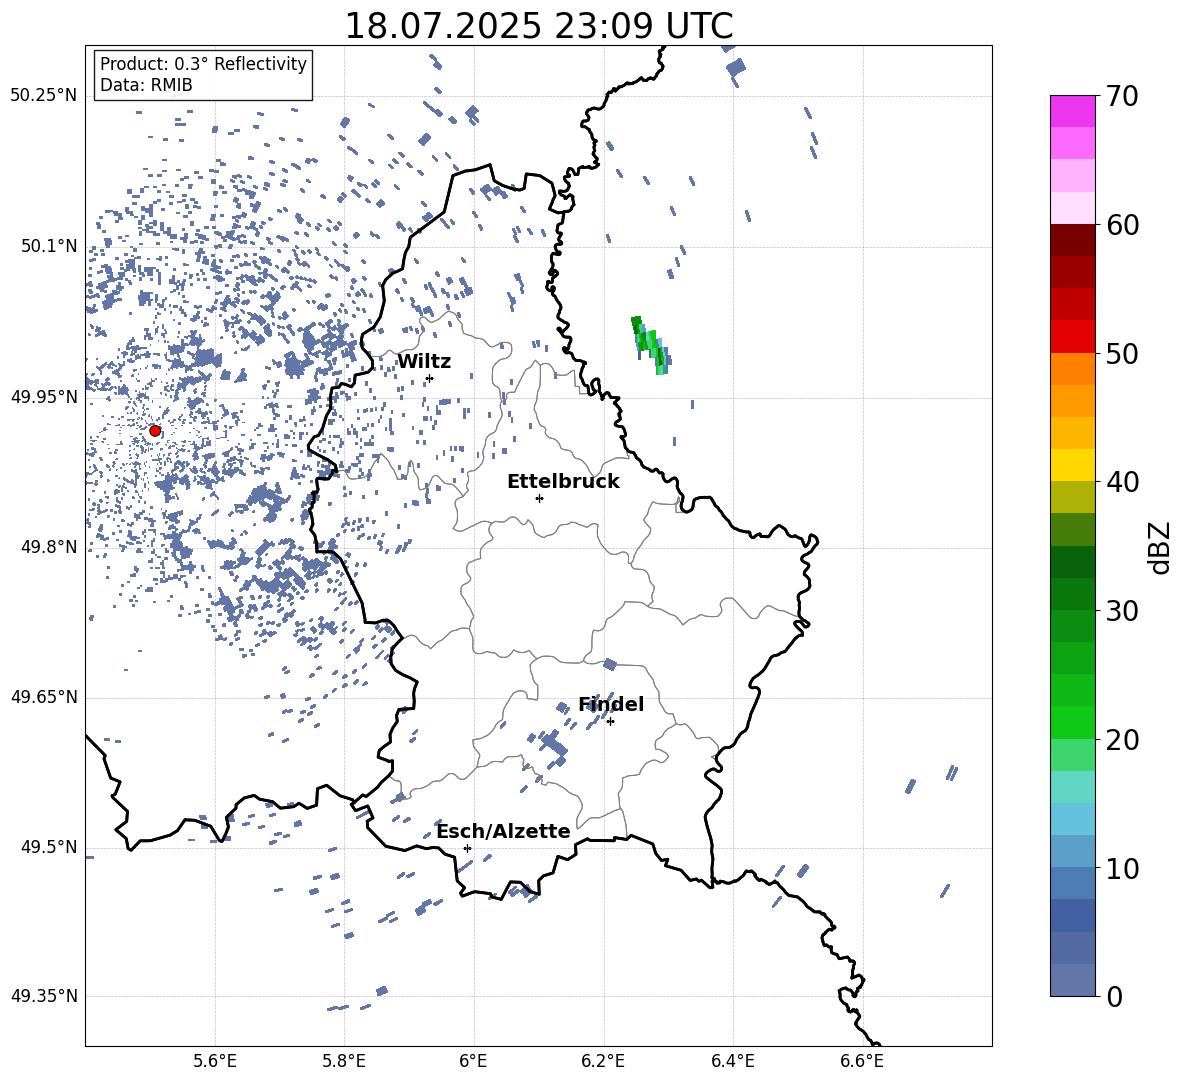Select the Ettelbruck city label
Screen dimensions: 1184x1081
coord(563,482)
